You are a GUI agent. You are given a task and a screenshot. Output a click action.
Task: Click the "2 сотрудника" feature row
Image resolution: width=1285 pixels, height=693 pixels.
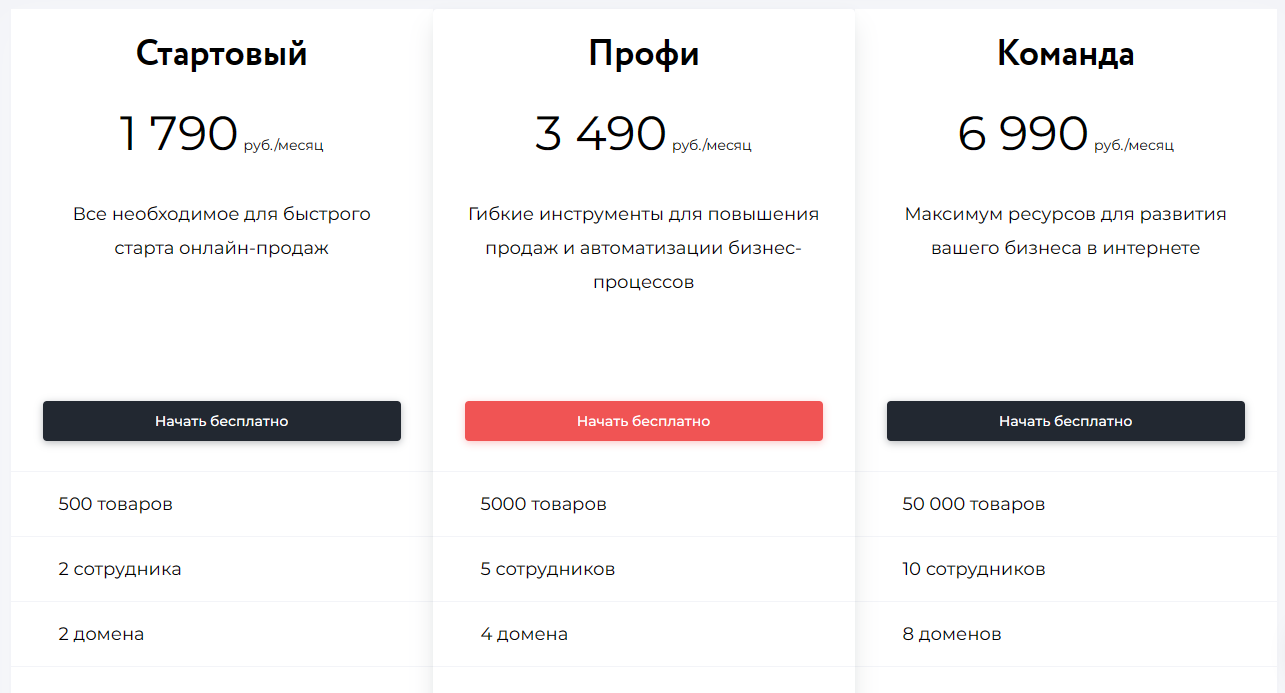click(x=120, y=569)
